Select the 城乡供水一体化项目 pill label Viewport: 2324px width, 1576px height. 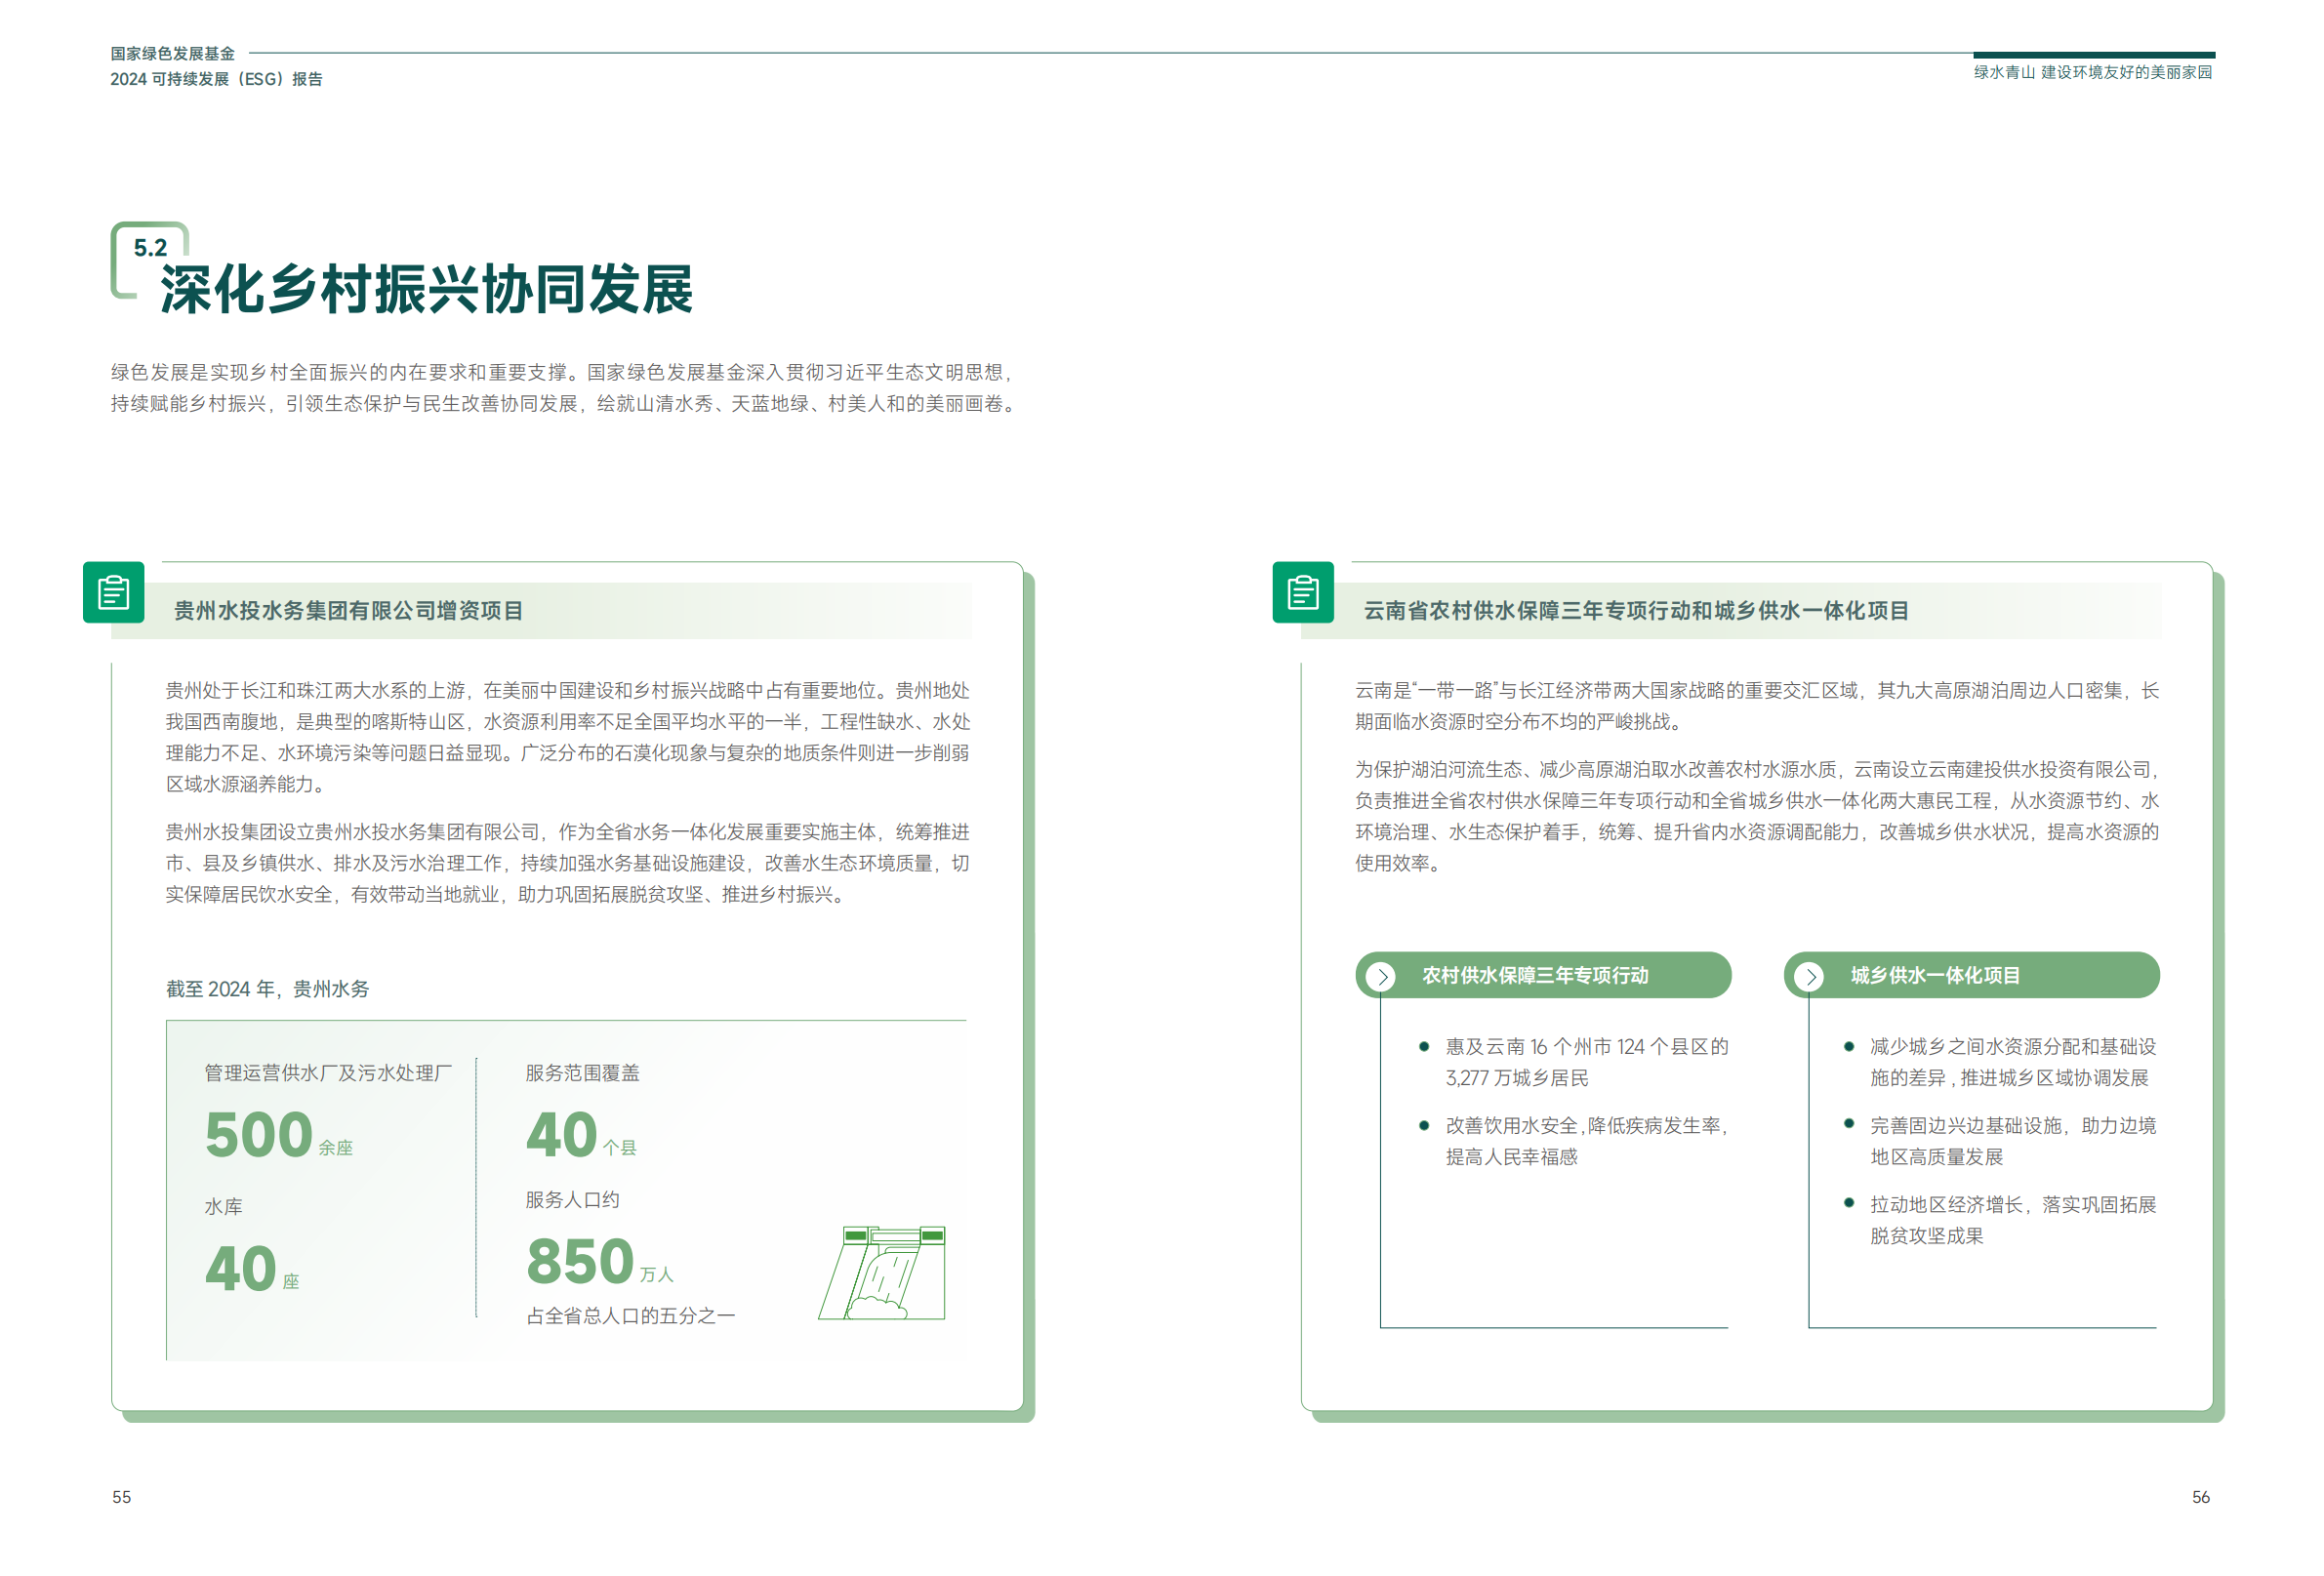pos(1934,975)
